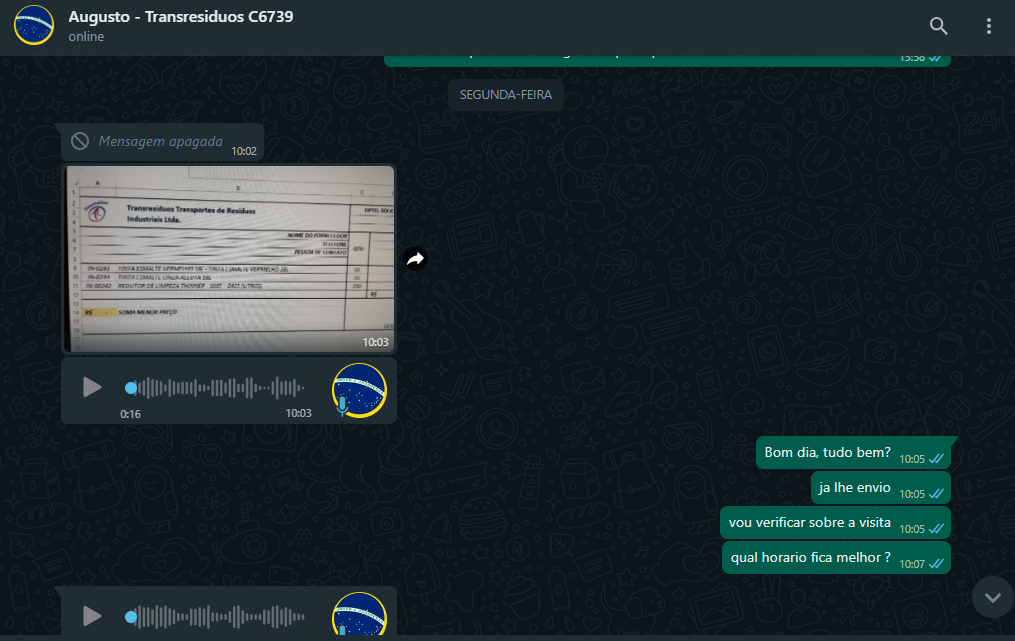Viewport: 1015px width, 641px height.
Task: Click the "qual horario fica melhor ?" message
Action: [x=810, y=558]
